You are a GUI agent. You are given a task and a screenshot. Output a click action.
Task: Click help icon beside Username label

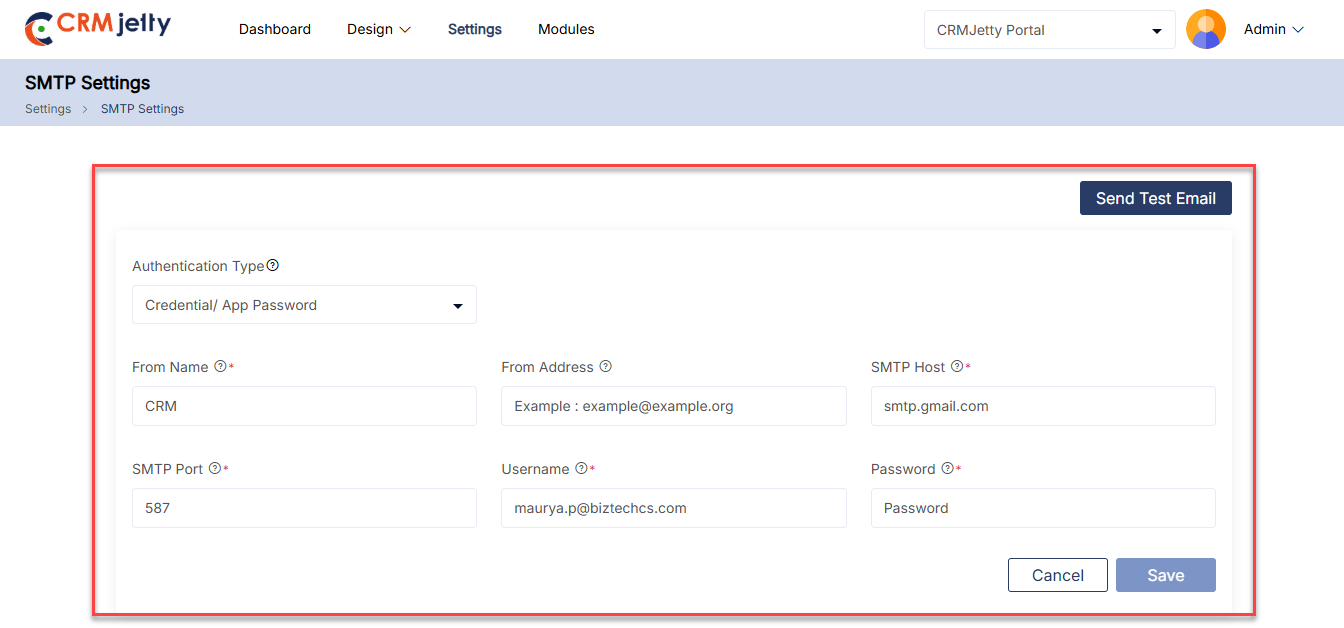[x=581, y=469]
